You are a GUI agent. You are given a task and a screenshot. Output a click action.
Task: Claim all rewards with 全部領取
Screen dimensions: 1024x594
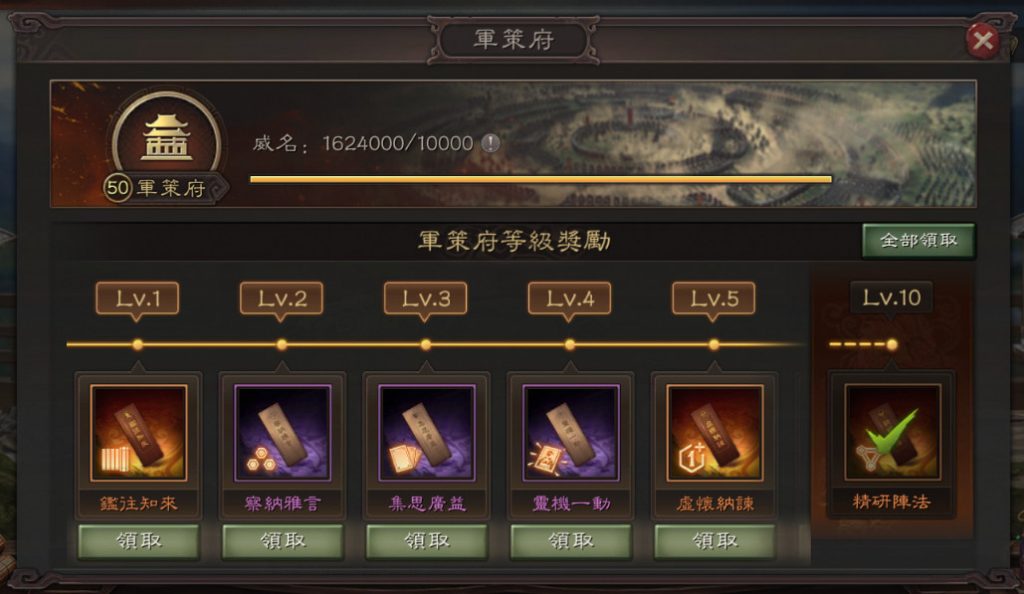click(918, 240)
